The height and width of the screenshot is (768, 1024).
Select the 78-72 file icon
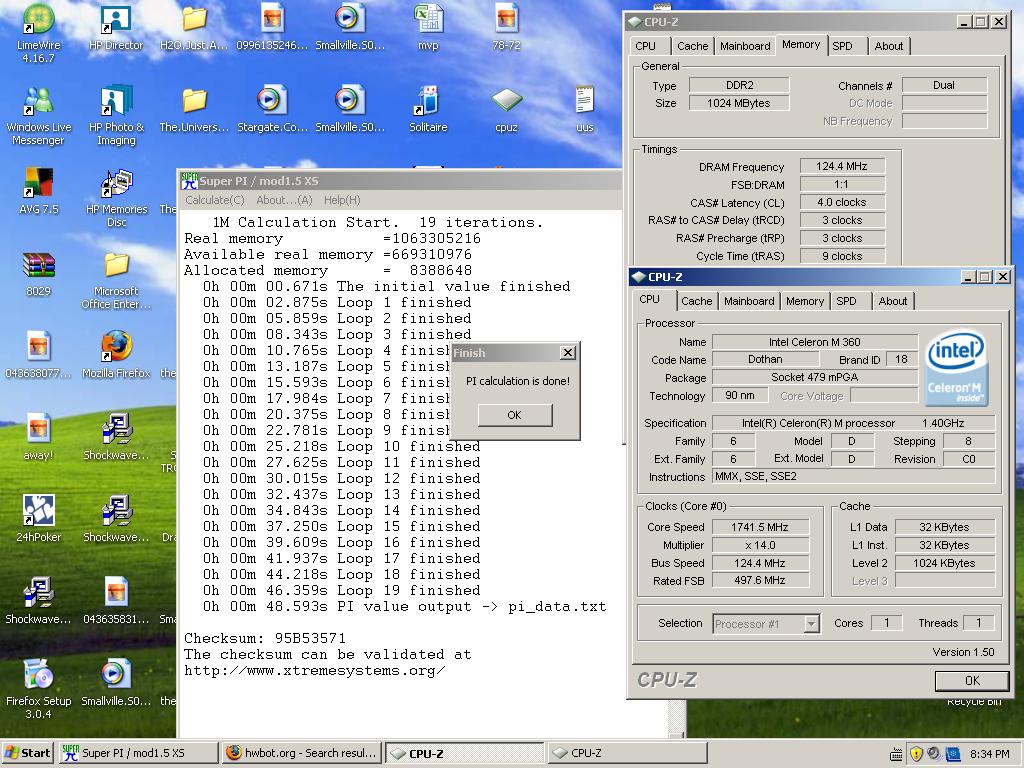pyautogui.click(x=507, y=27)
